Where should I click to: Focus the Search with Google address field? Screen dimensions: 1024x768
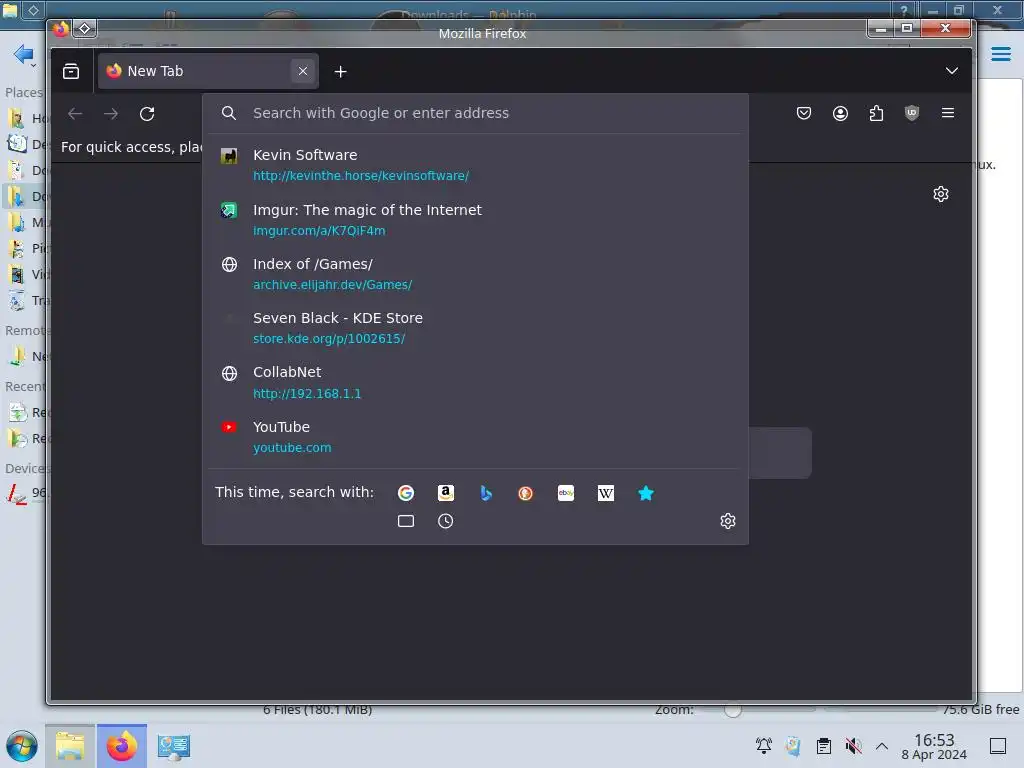[x=475, y=113]
